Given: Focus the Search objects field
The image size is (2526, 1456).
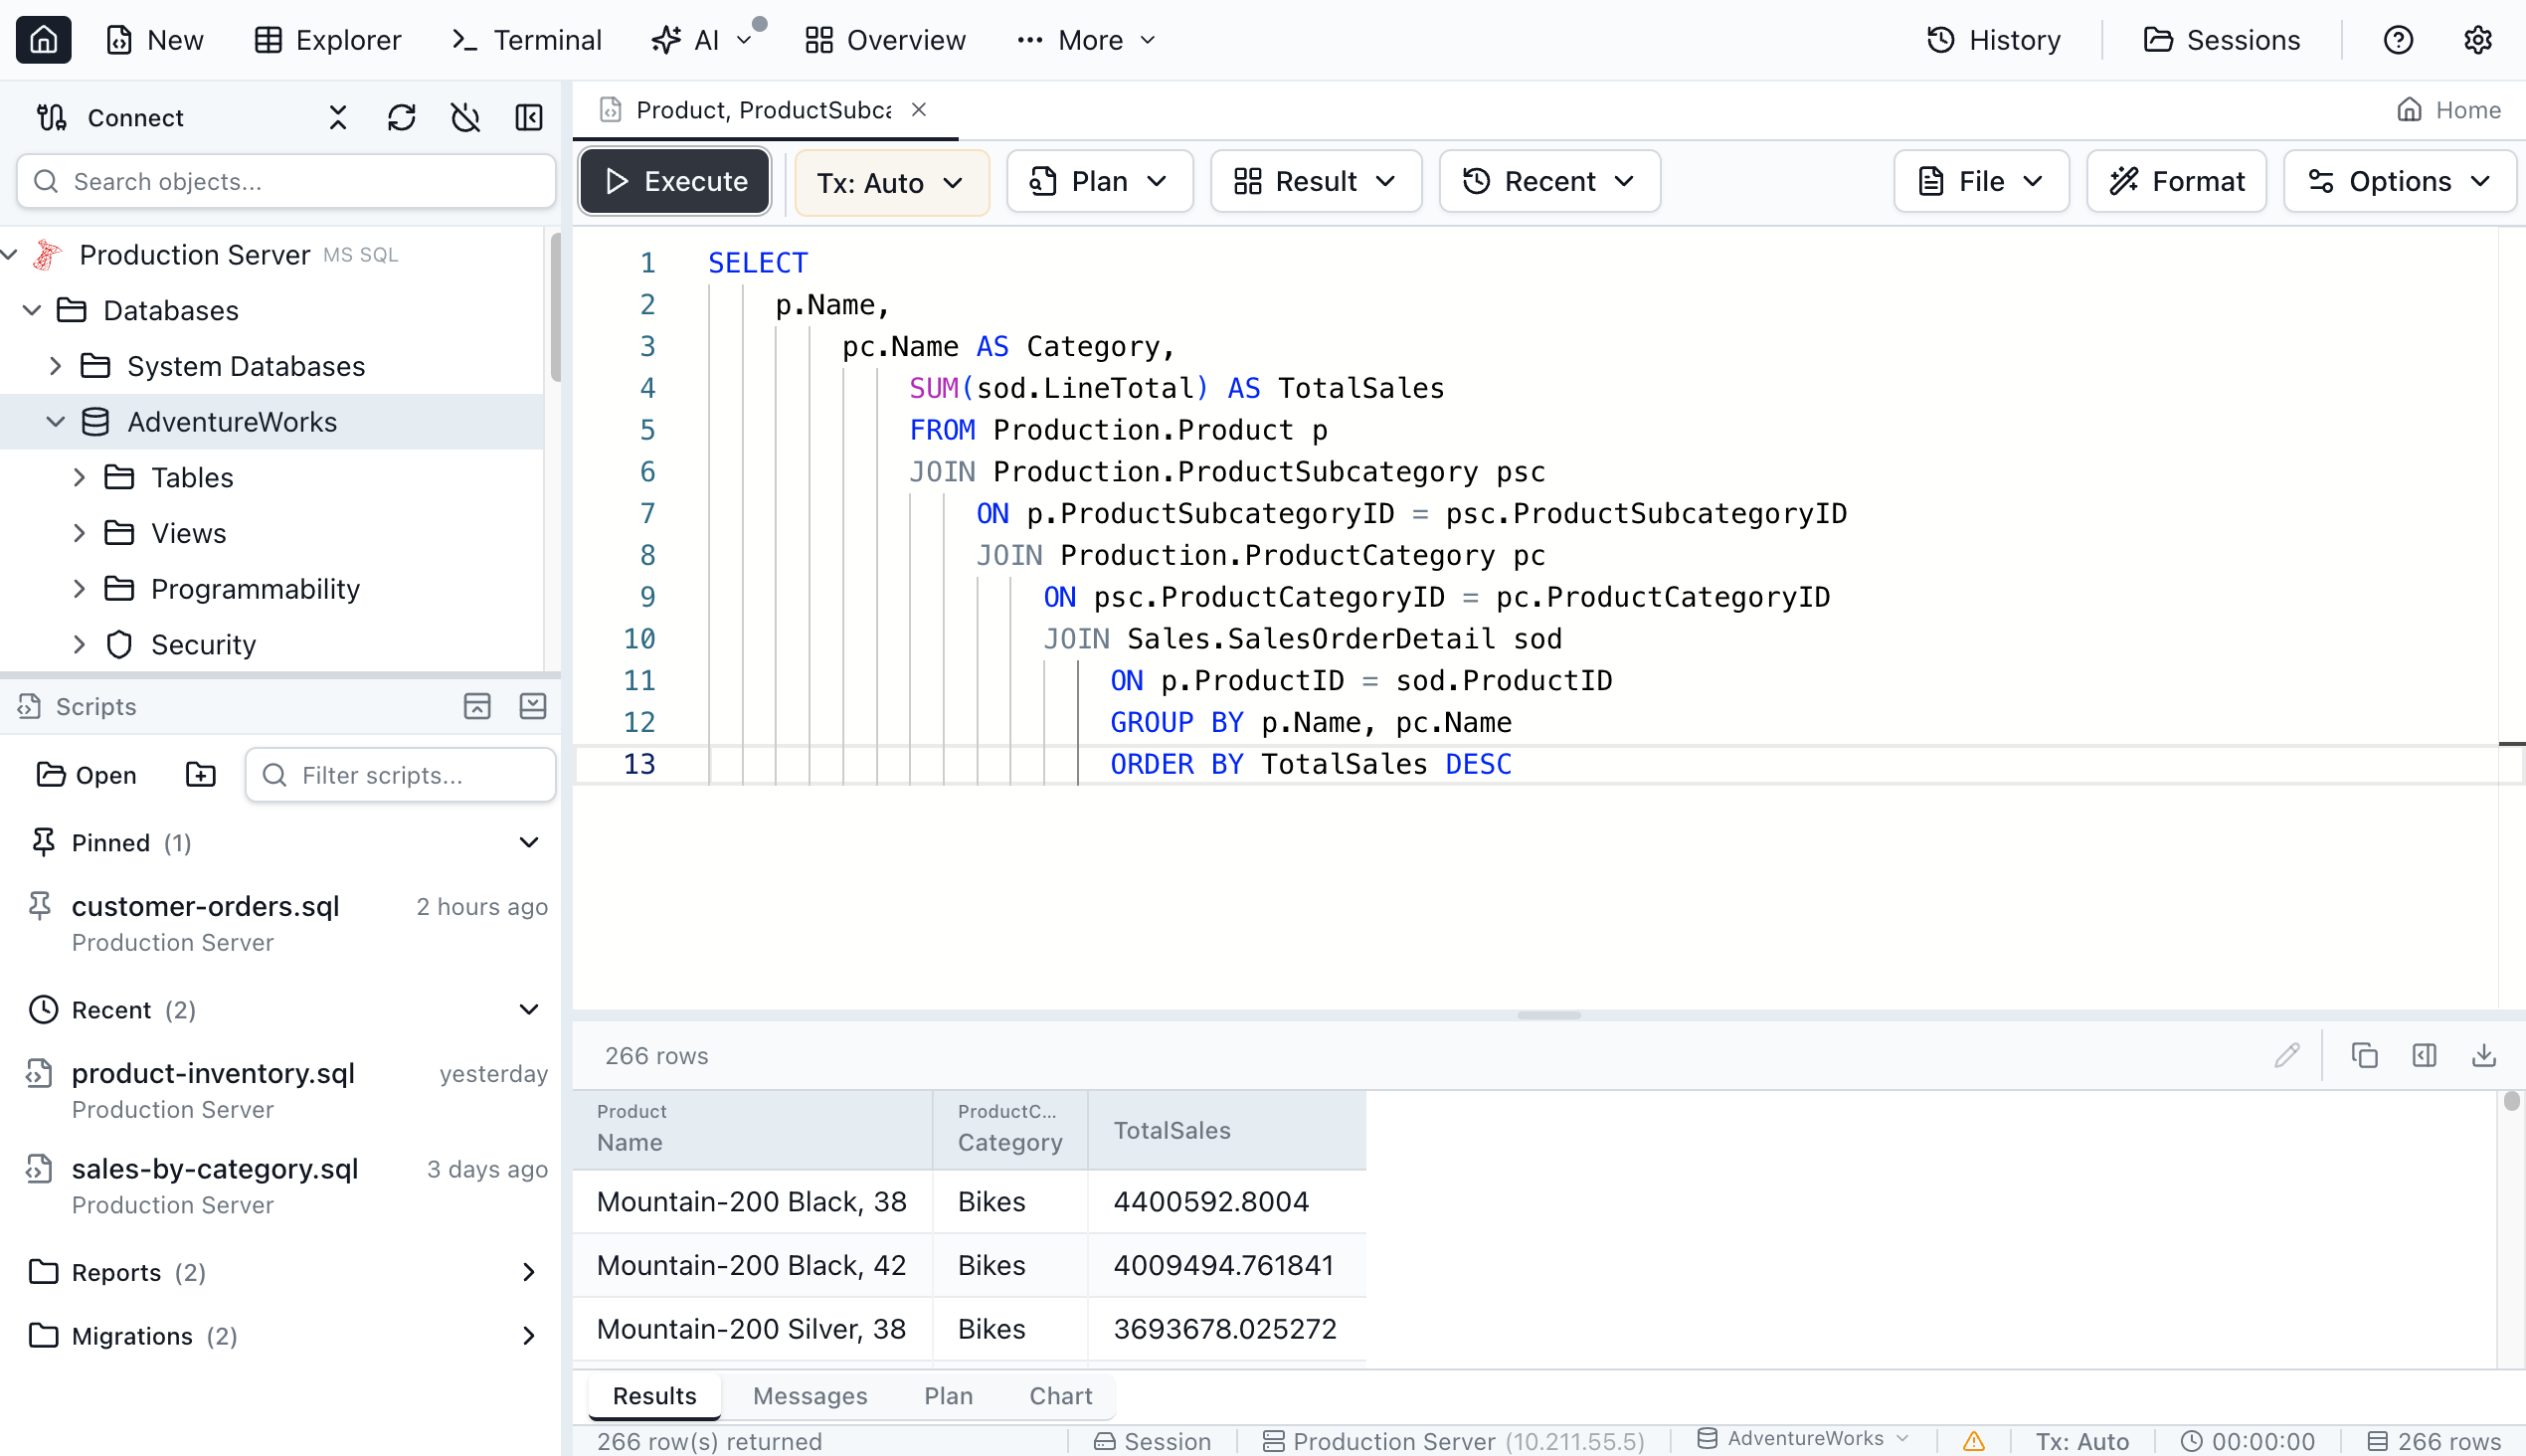Looking at the screenshot, I should click(286, 182).
